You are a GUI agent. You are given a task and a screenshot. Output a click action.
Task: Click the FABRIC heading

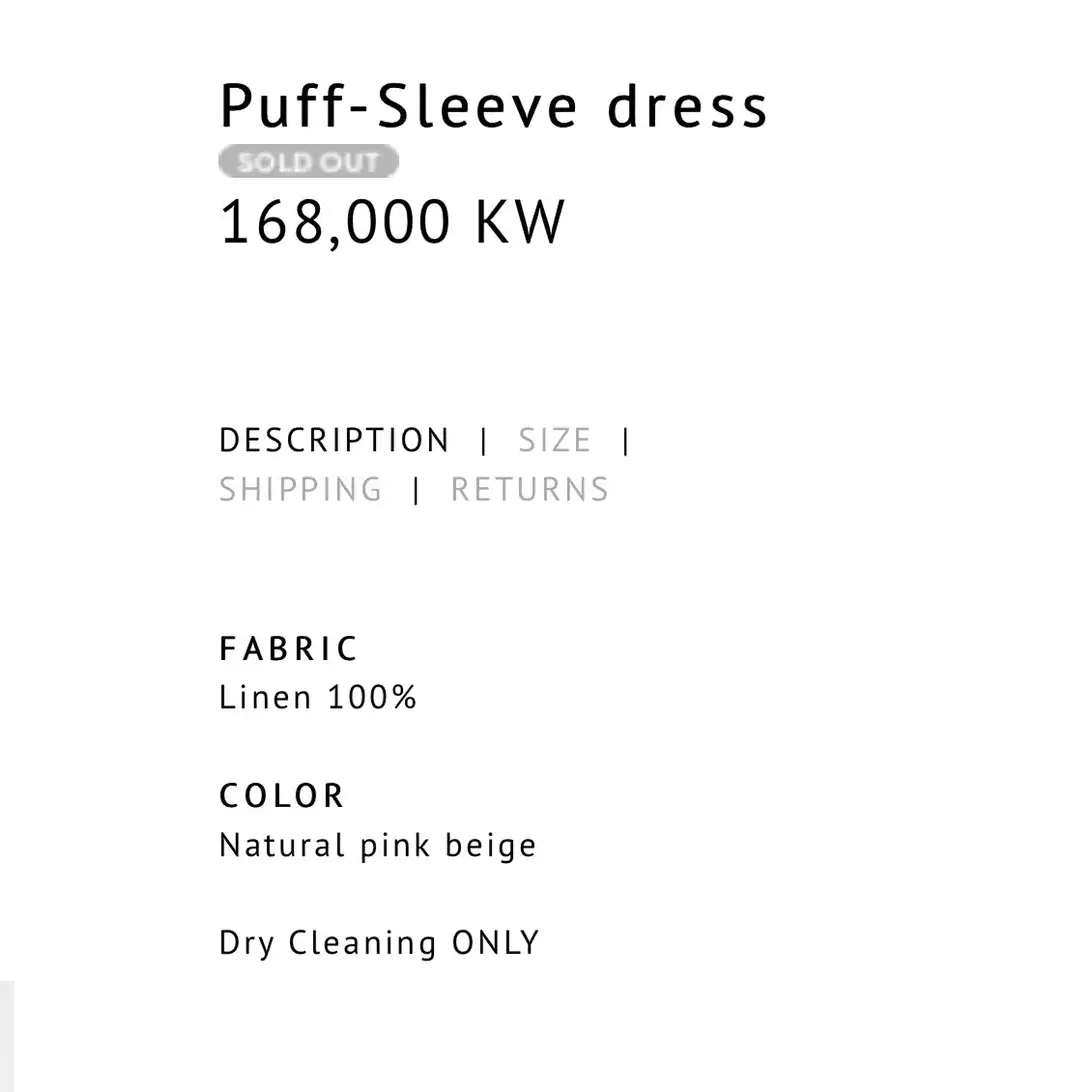tap(288, 649)
